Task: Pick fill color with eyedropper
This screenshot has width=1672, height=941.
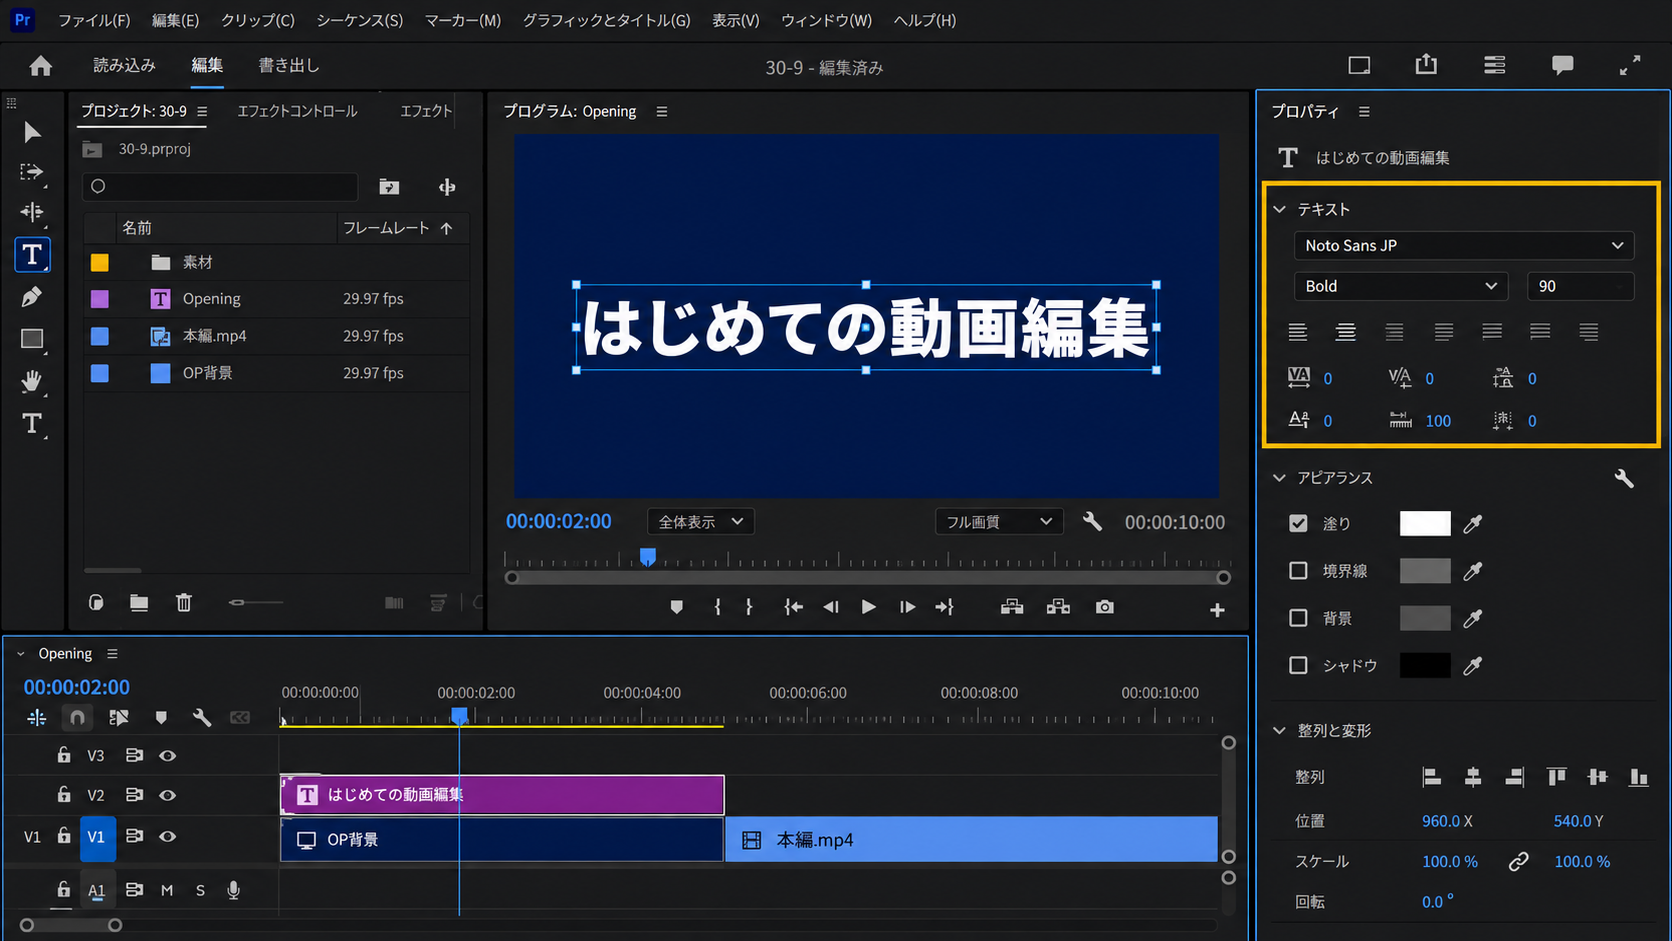Action: [1473, 523]
